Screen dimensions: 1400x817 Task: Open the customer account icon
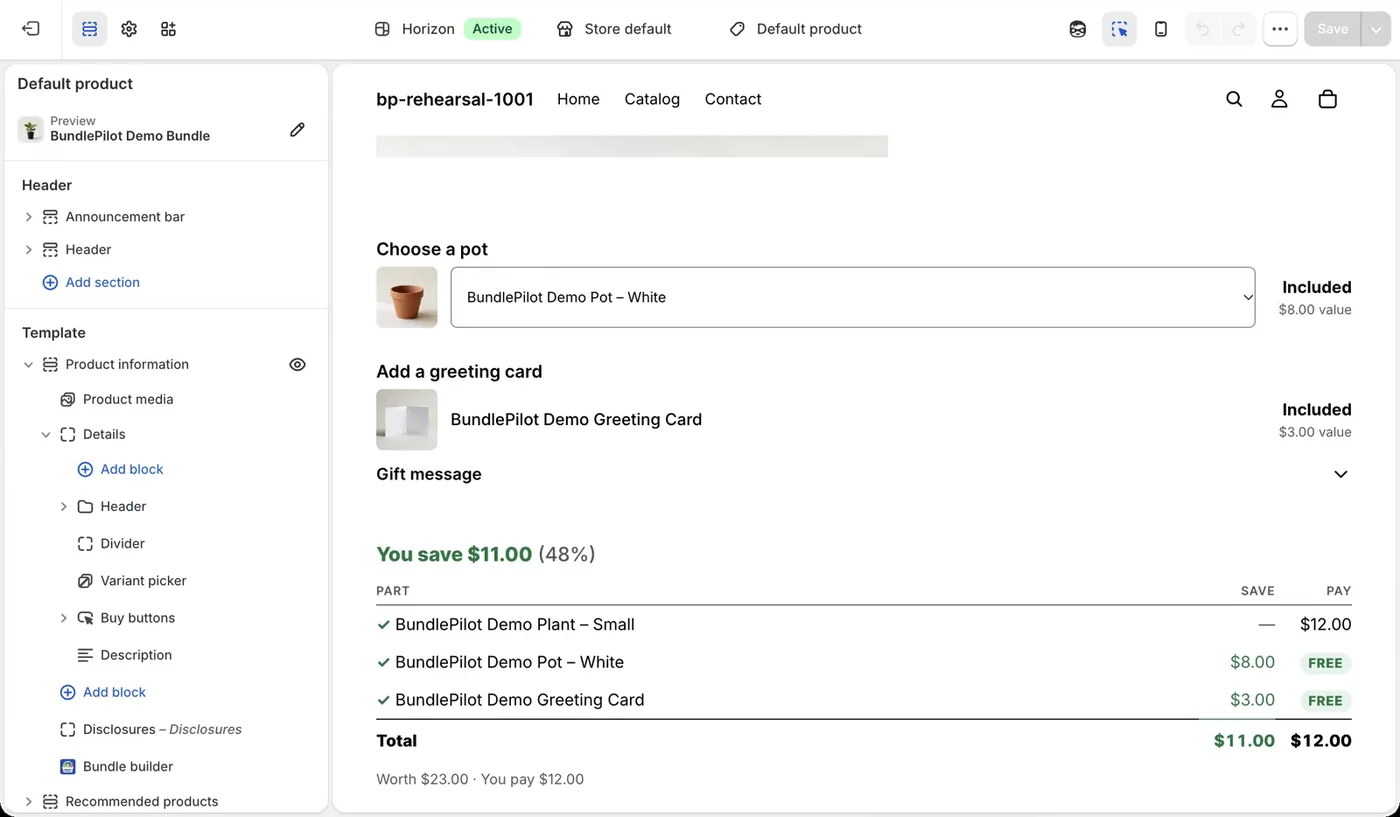(x=1279, y=99)
